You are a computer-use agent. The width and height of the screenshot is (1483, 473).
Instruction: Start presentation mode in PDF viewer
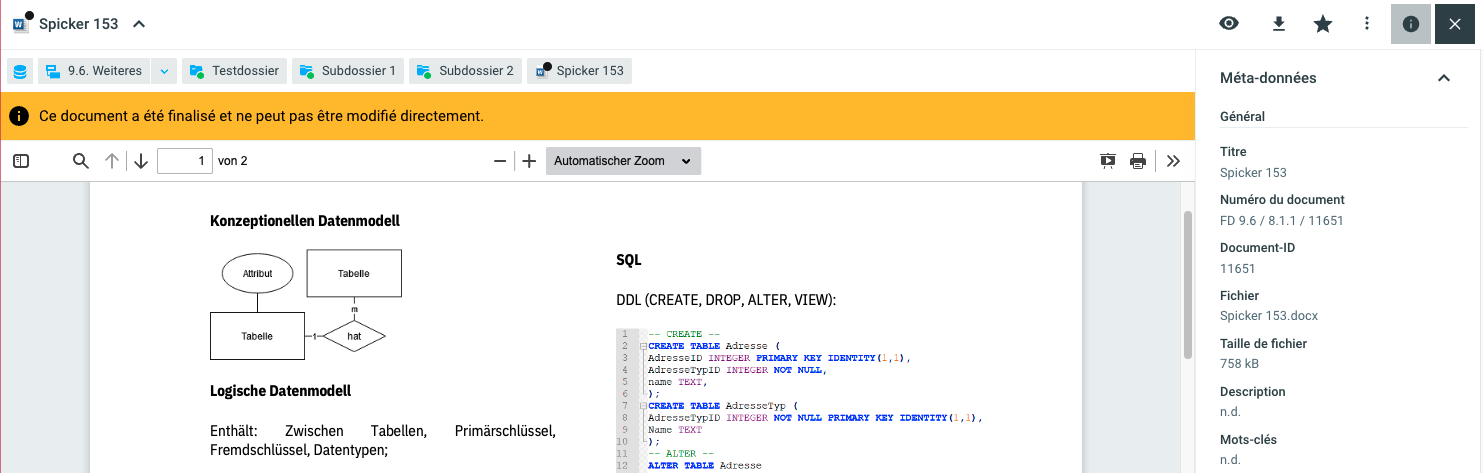[x=1108, y=161]
